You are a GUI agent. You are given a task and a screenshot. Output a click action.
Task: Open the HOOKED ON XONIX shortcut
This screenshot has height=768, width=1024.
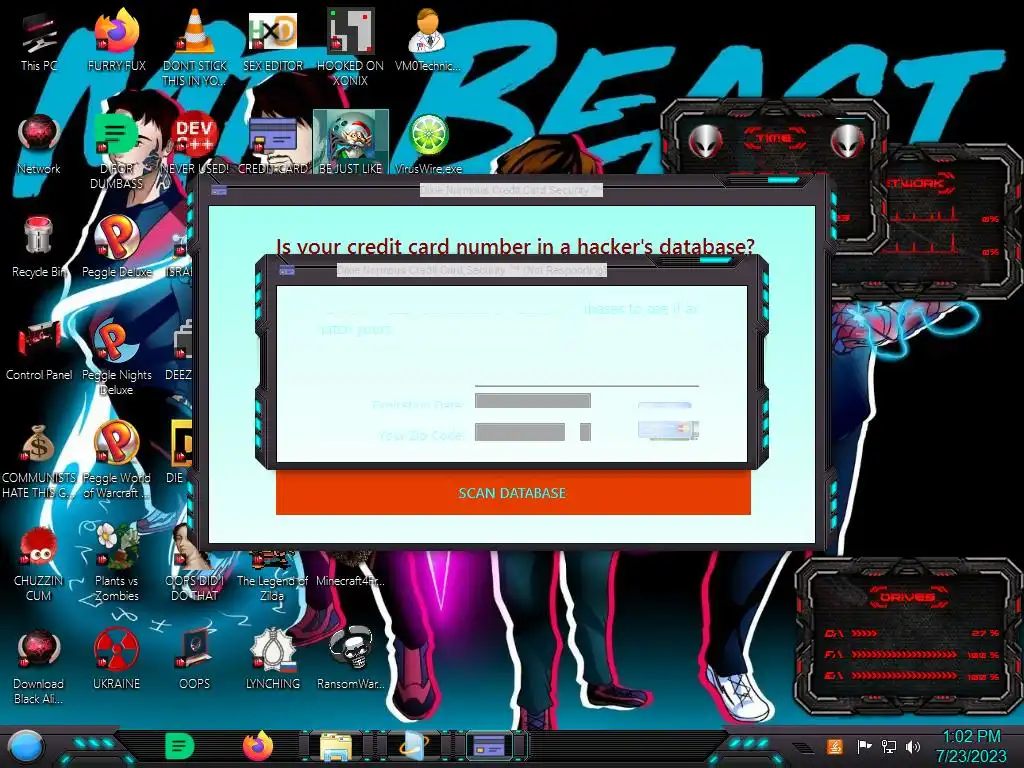[x=350, y=47]
